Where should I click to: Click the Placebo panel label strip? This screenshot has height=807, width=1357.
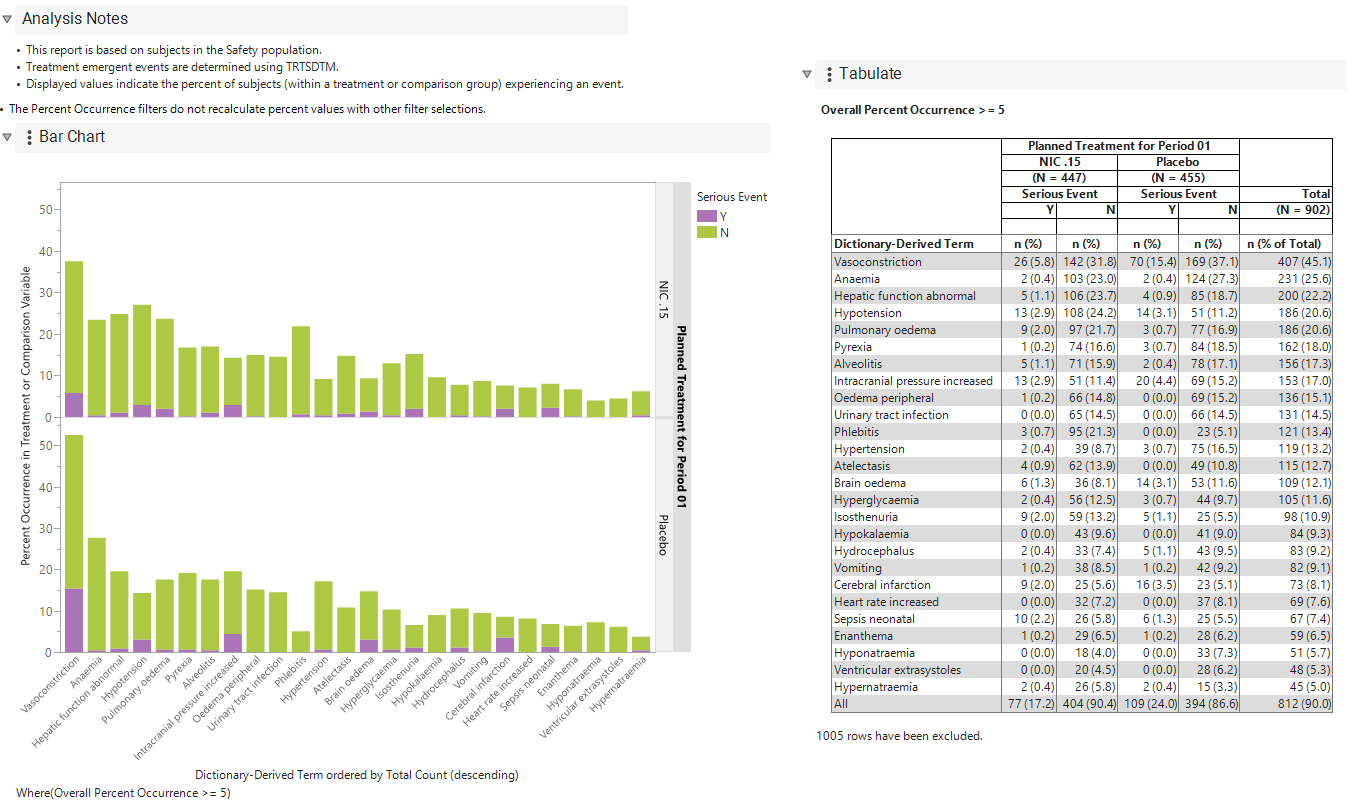click(x=663, y=536)
